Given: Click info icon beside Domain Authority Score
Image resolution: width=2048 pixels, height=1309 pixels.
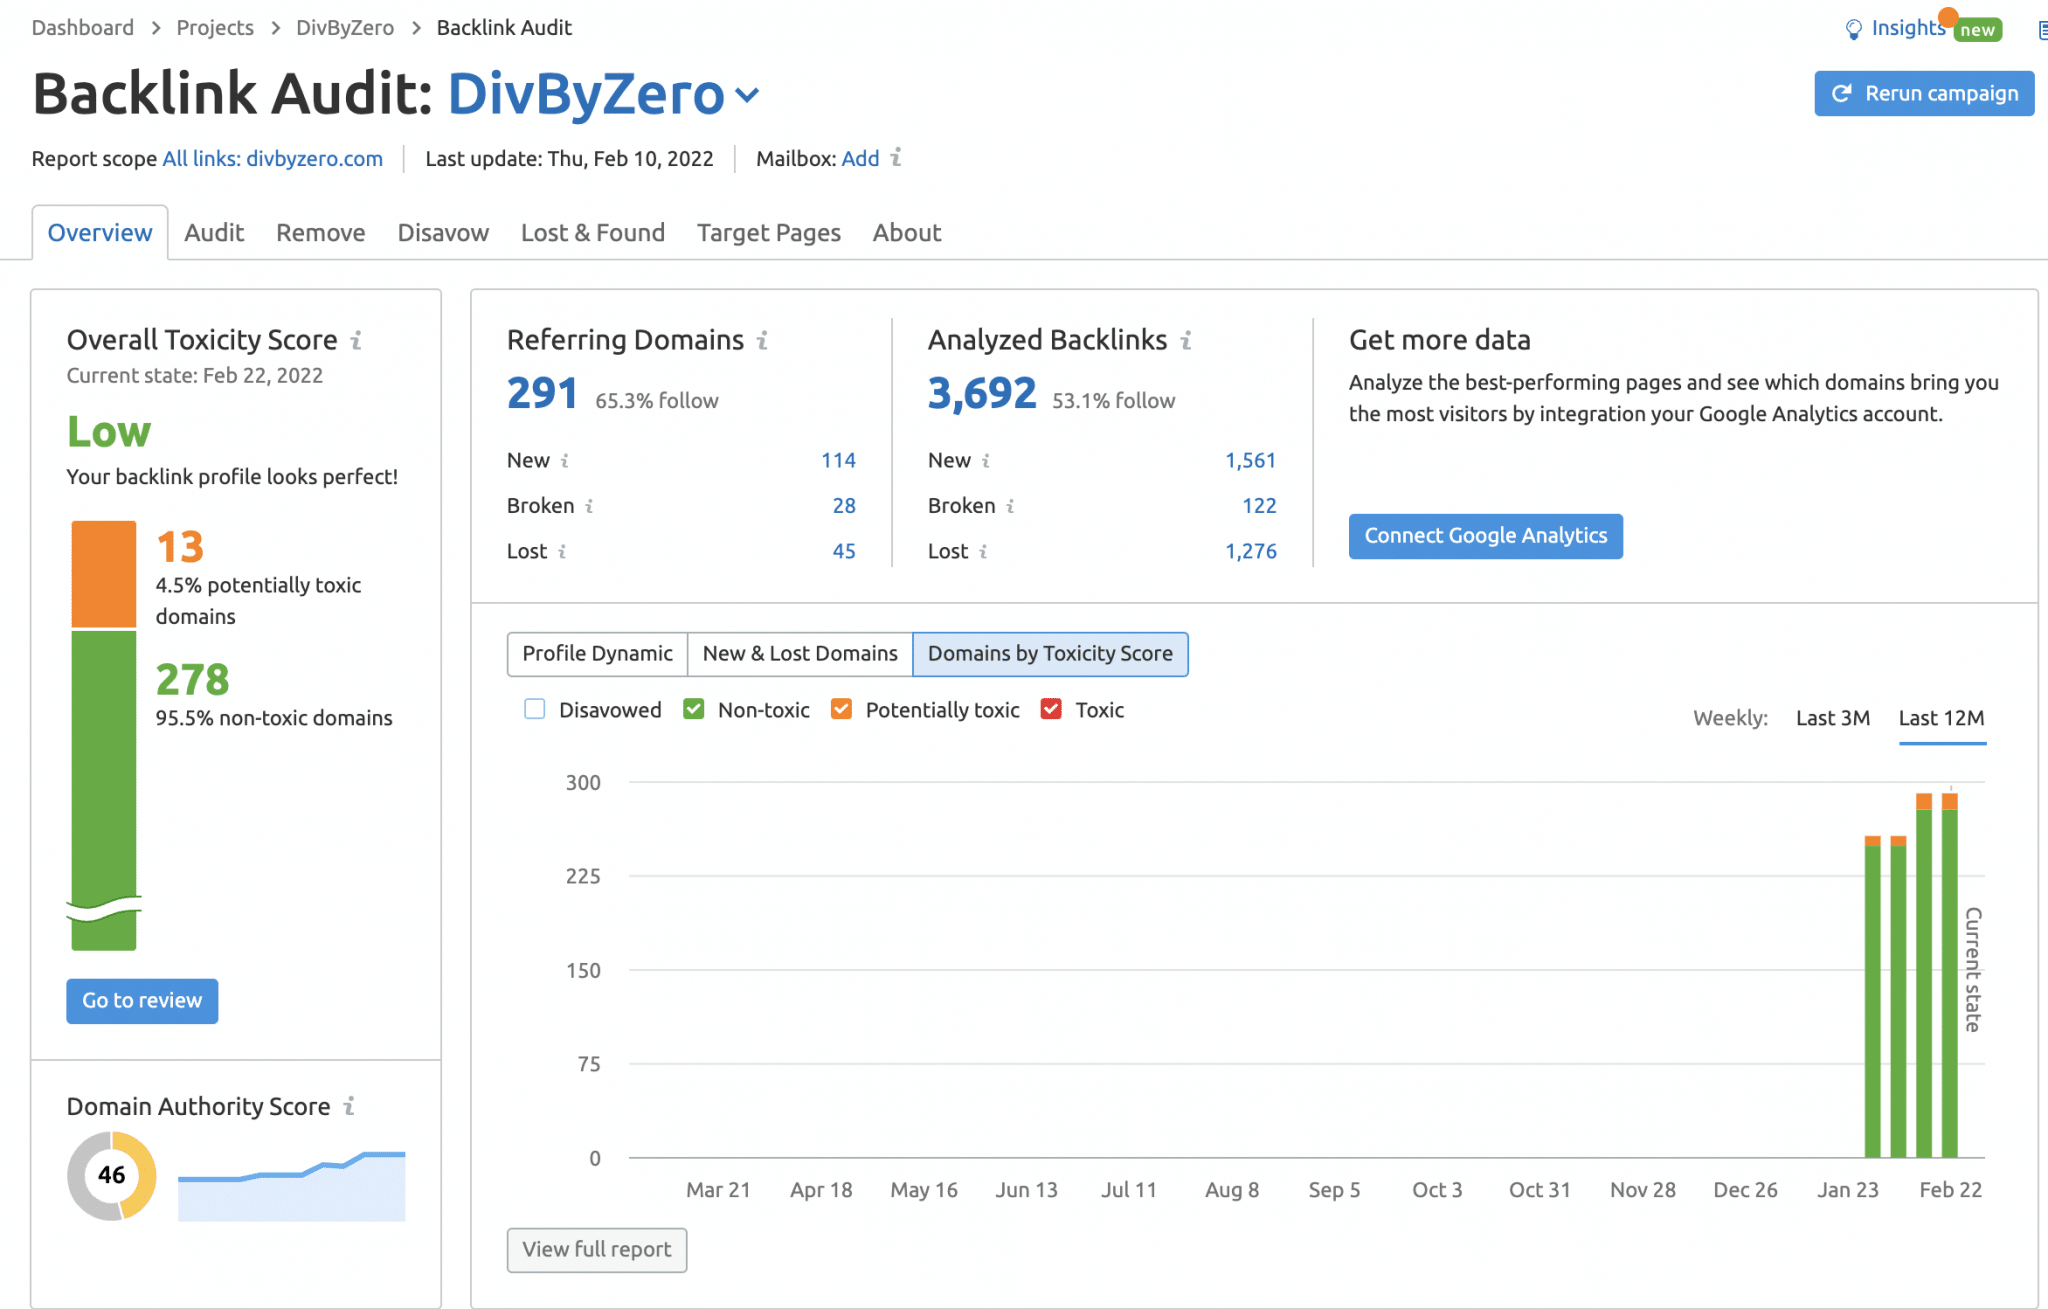Looking at the screenshot, I should pos(349,1106).
